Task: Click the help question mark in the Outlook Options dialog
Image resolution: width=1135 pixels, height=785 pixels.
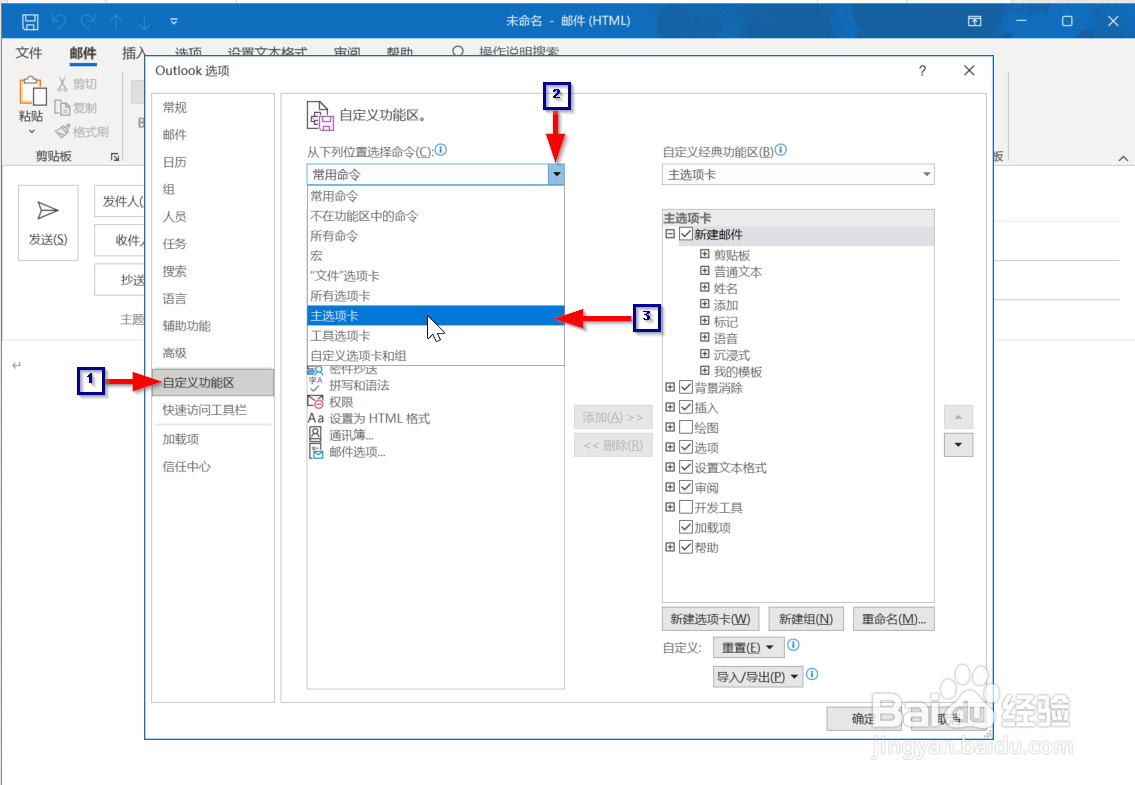Action: point(922,70)
